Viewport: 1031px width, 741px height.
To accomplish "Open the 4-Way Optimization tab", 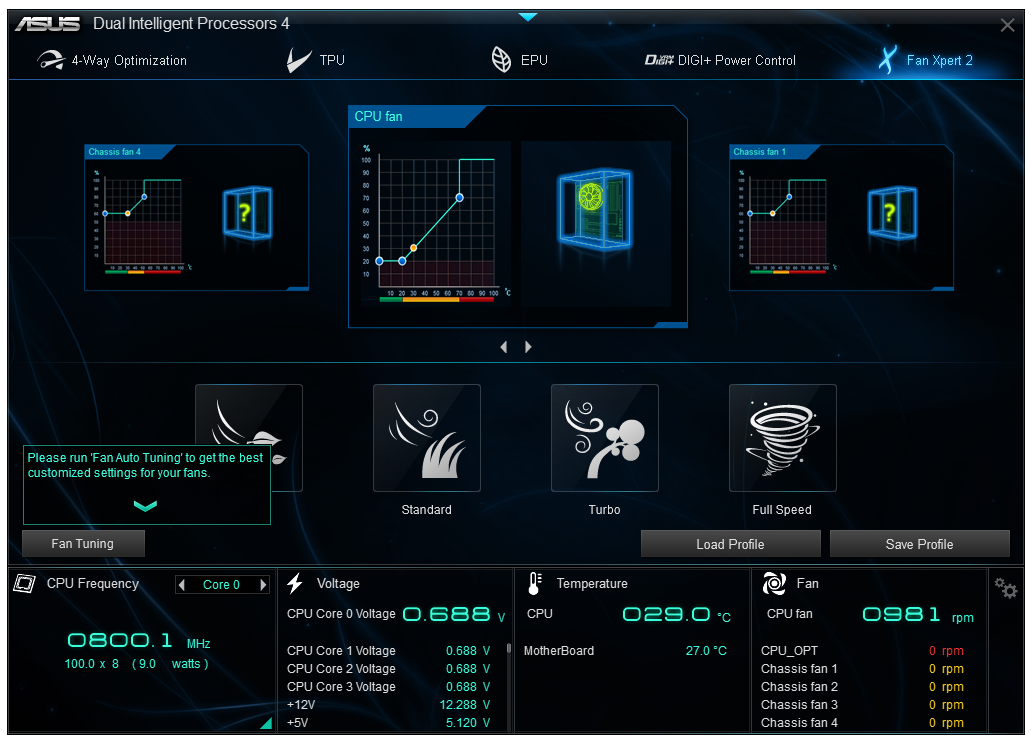I will point(112,60).
